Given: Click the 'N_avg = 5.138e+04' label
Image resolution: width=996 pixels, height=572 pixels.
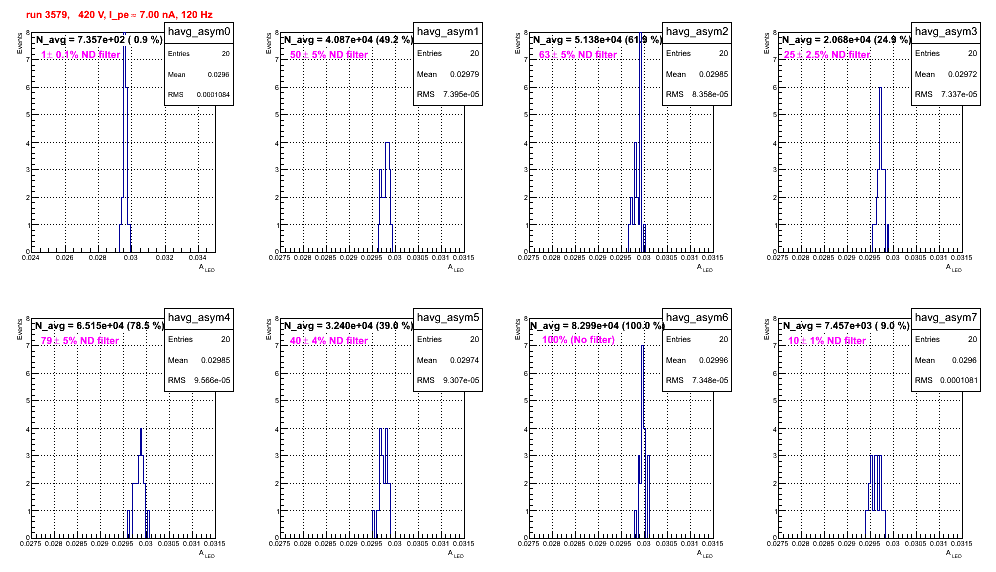Looking at the screenshot, I should pos(597,39).
